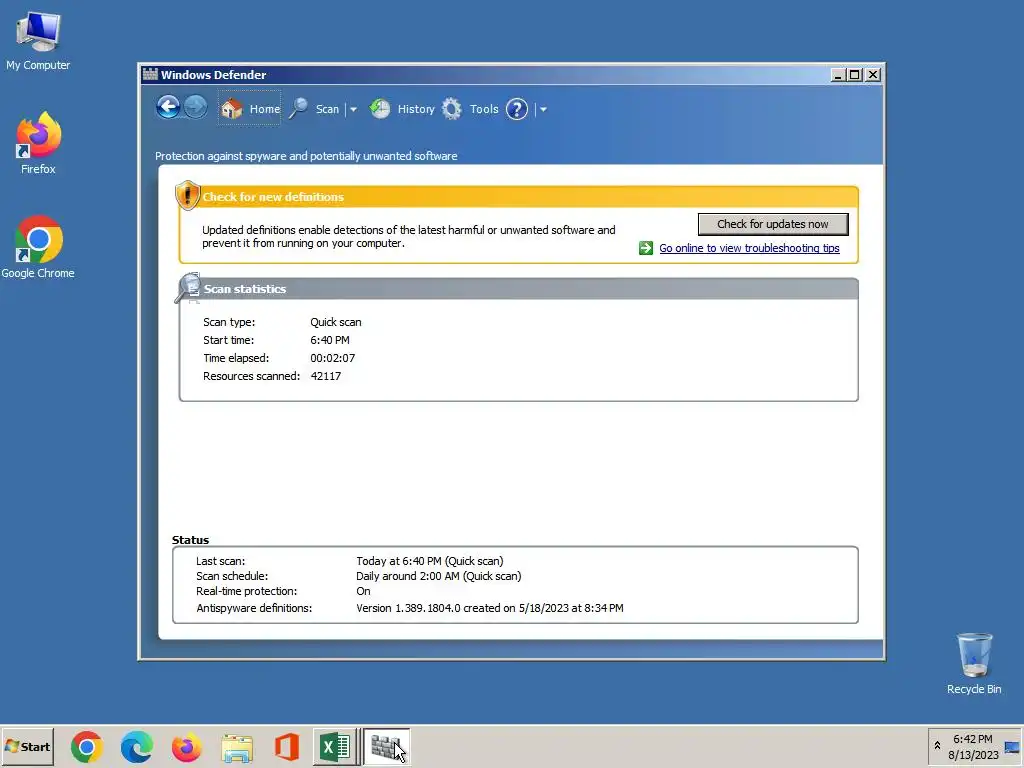Viewport: 1024px width, 768px height.
Task: Launch Microsoft Edge from the taskbar
Action: coord(136,746)
